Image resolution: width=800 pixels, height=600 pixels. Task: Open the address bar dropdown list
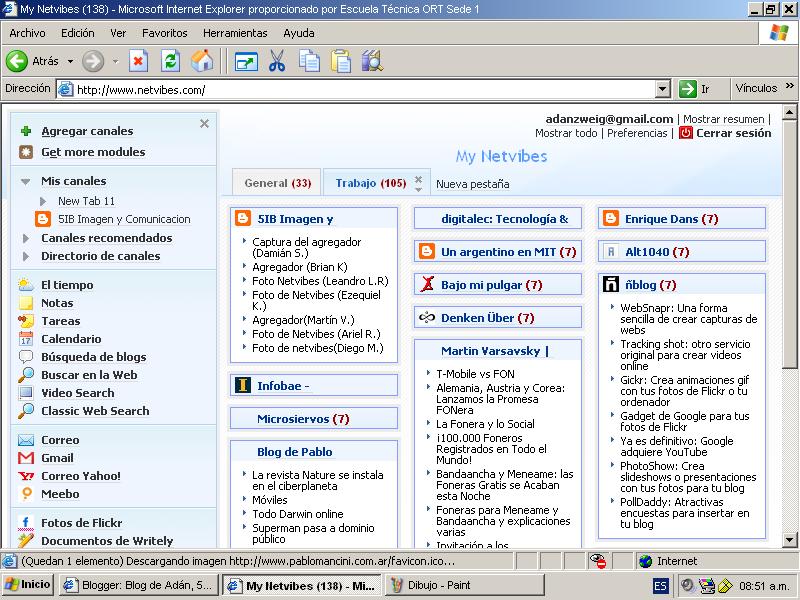pos(662,89)
